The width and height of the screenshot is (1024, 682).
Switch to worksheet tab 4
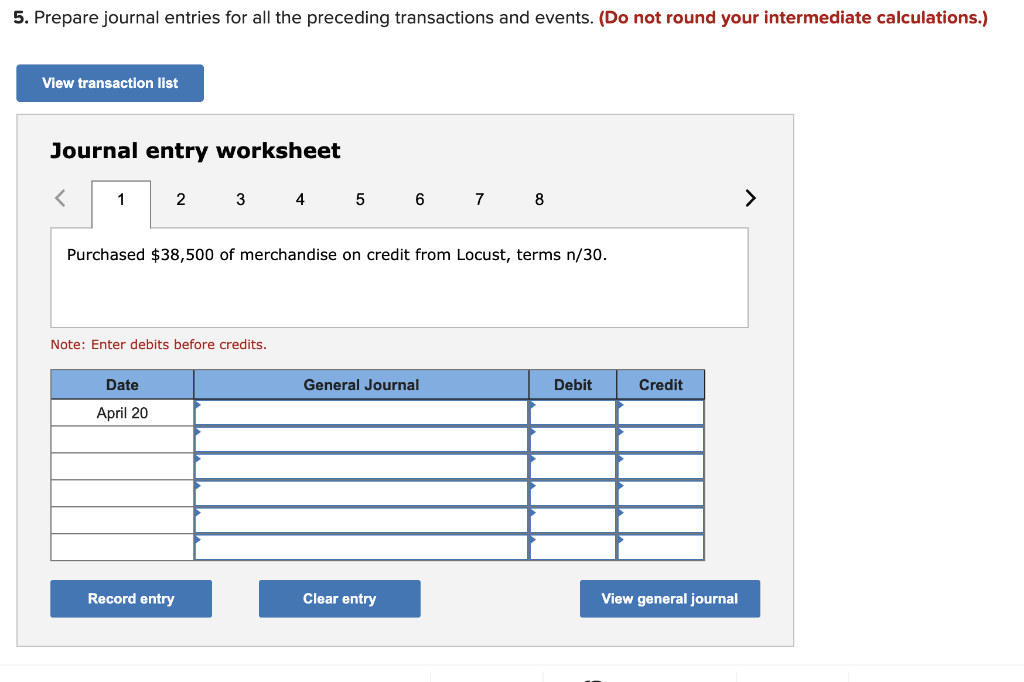point(300,200)
